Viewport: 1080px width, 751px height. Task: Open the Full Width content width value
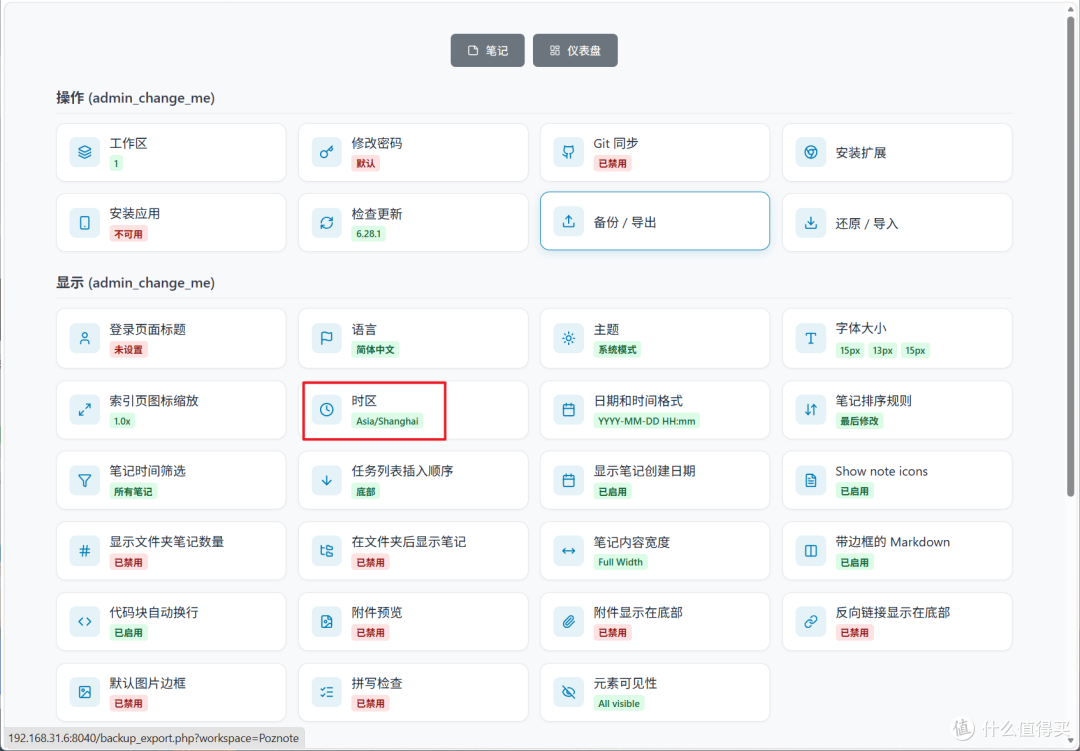coord(621,562)
